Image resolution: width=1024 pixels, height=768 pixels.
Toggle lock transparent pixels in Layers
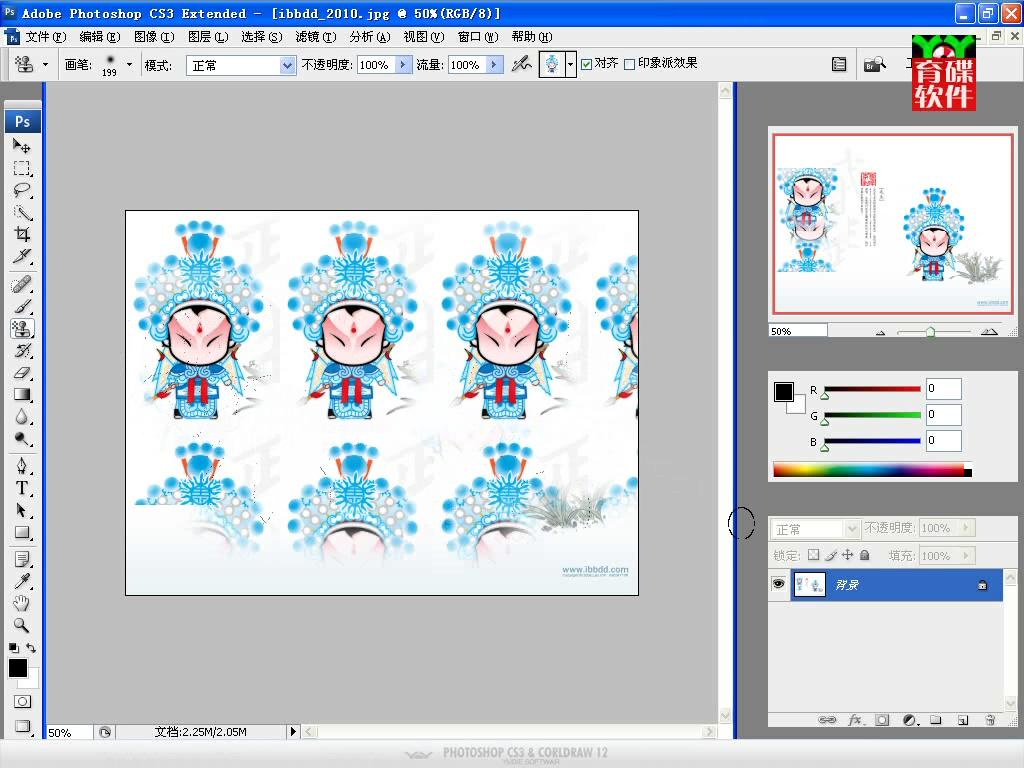click(813, 555)
